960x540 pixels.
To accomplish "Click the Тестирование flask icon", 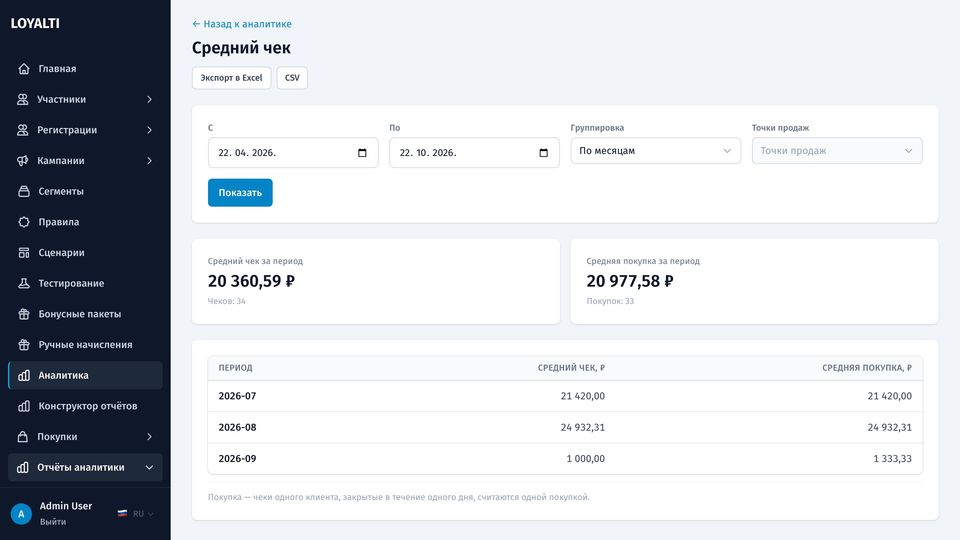I will coord(24,283).
